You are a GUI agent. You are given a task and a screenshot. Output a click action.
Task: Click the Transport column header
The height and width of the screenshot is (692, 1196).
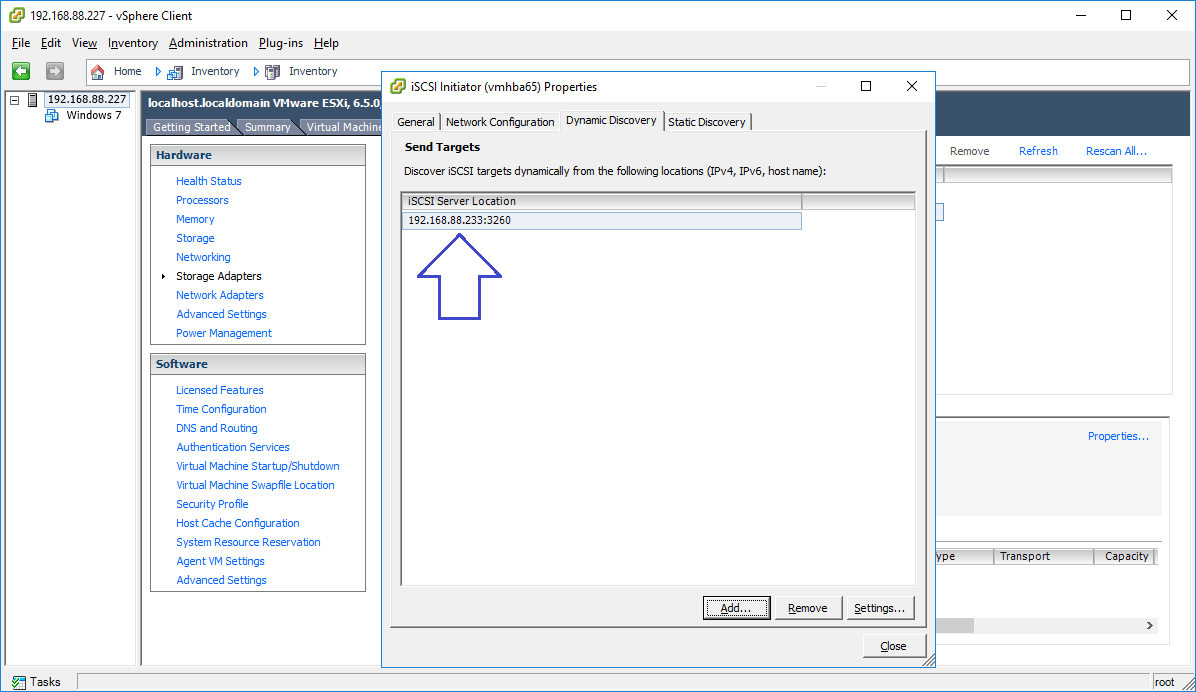tap(1043, 556)
